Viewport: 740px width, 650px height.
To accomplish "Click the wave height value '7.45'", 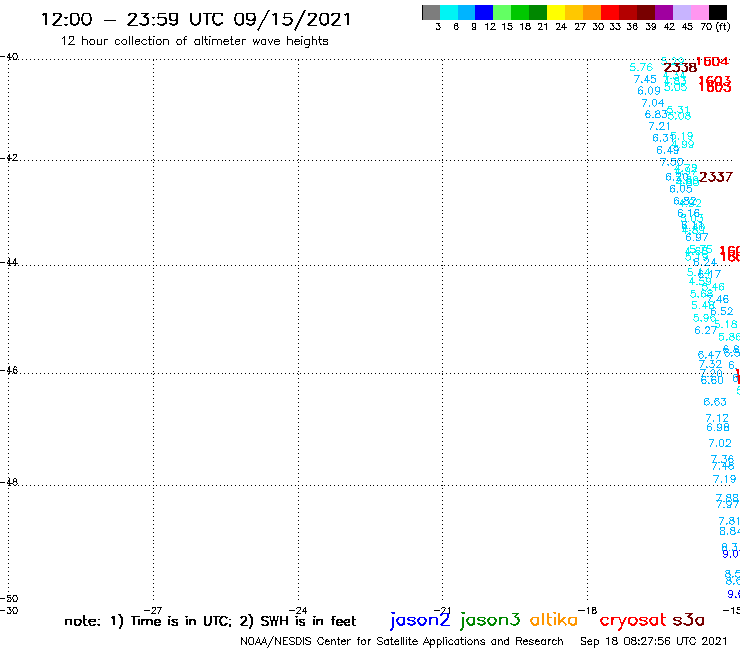I will coord(645,79).
